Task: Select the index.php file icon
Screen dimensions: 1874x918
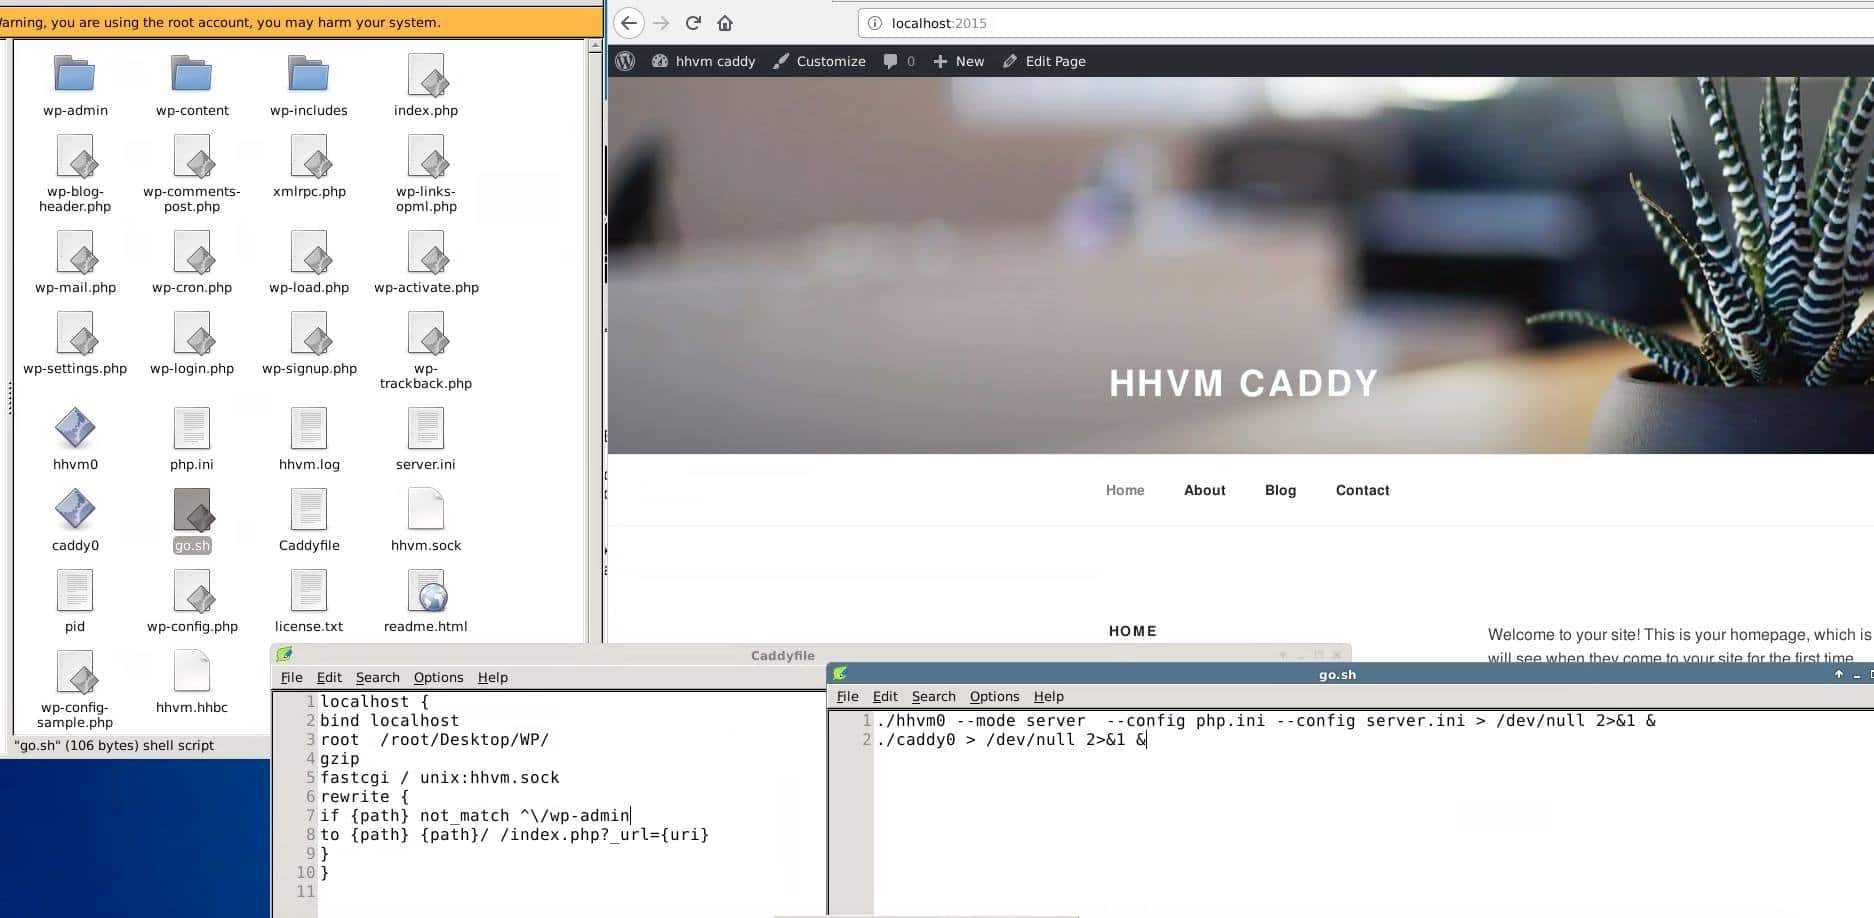Action: click(426, 75)
